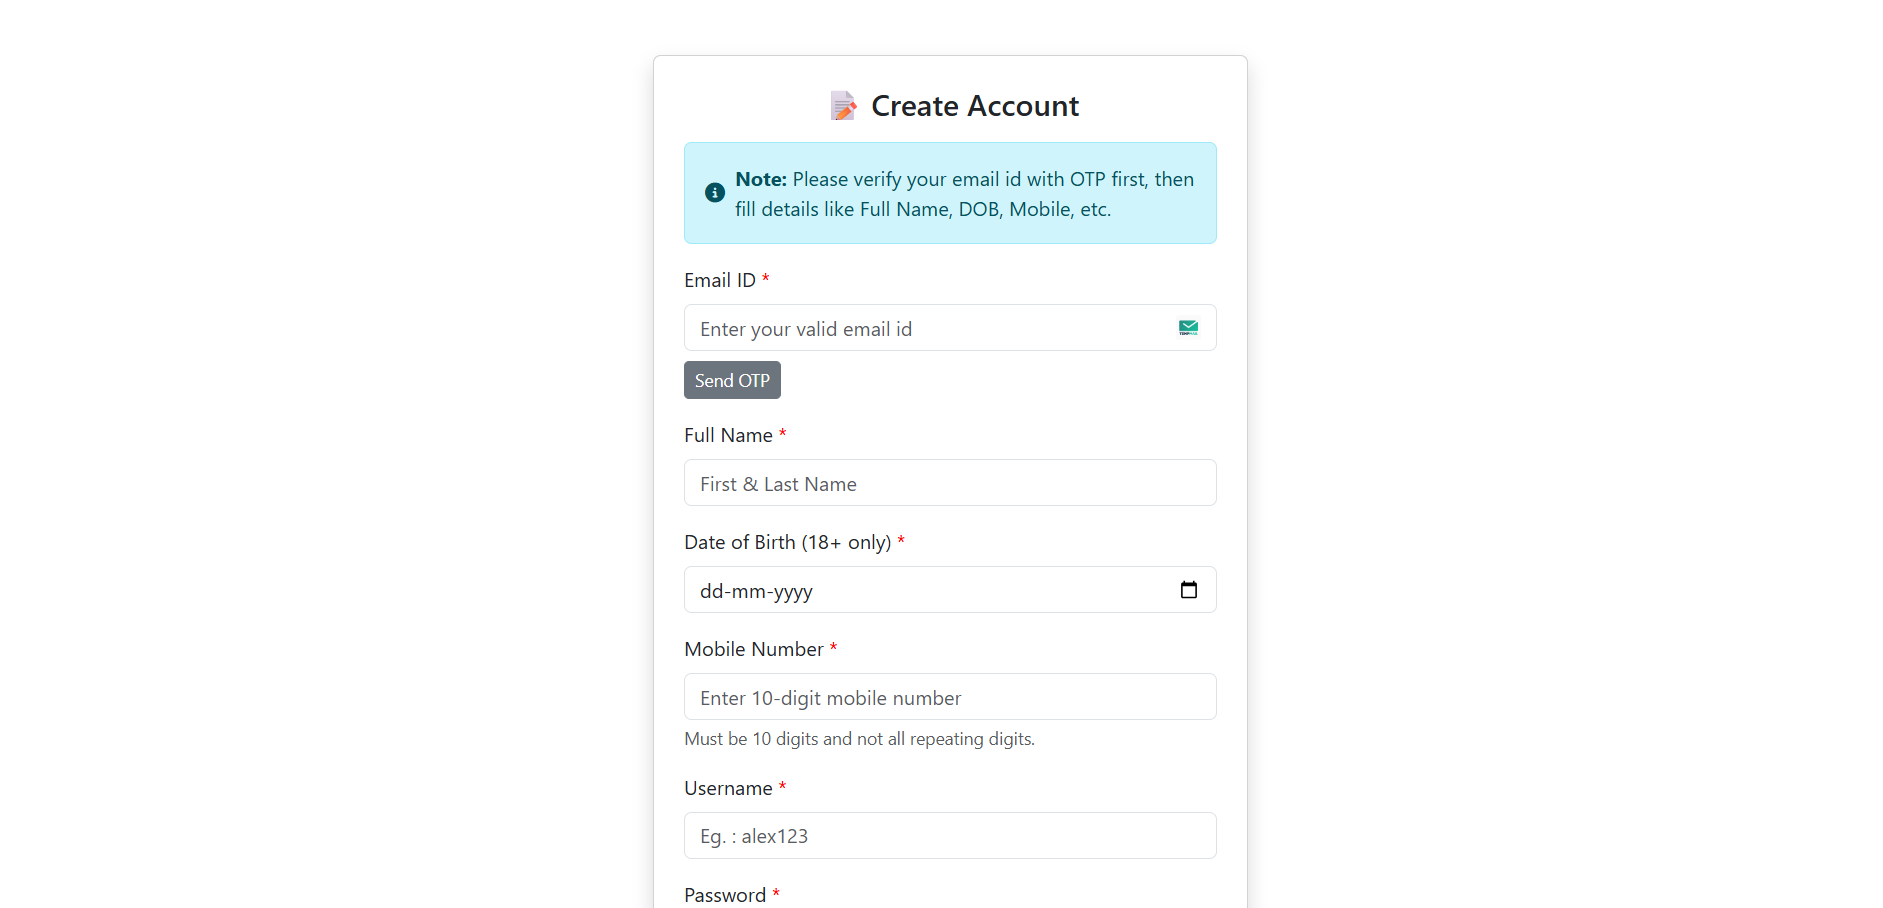The width and height of the screenshot is (1883, 908).
Task: Focus the Full Name input field
Action: [x=950, y=483]
